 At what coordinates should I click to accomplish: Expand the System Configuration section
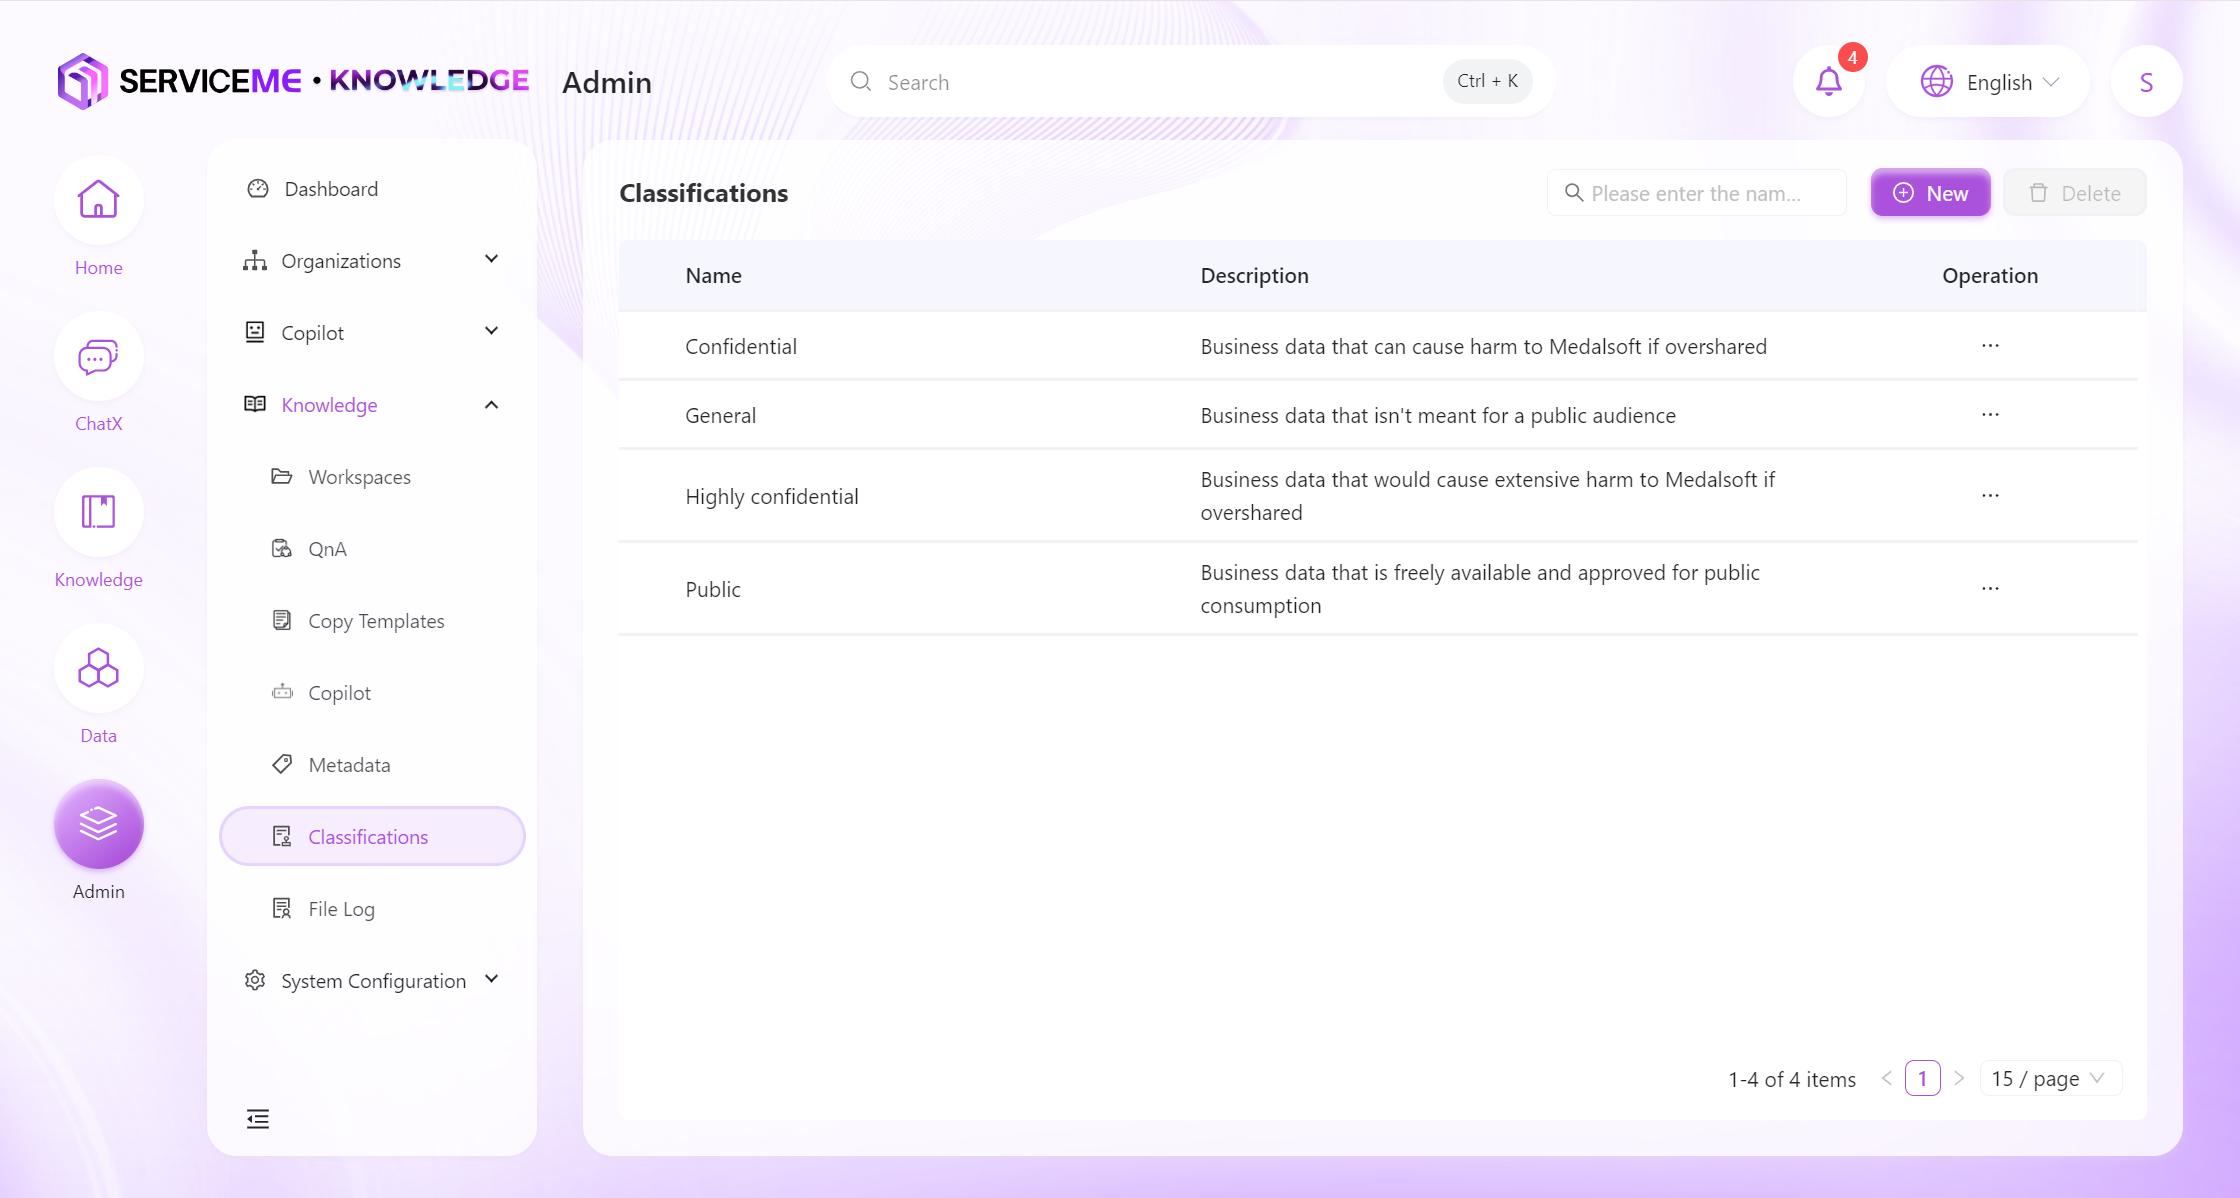(x=372, y=981)
